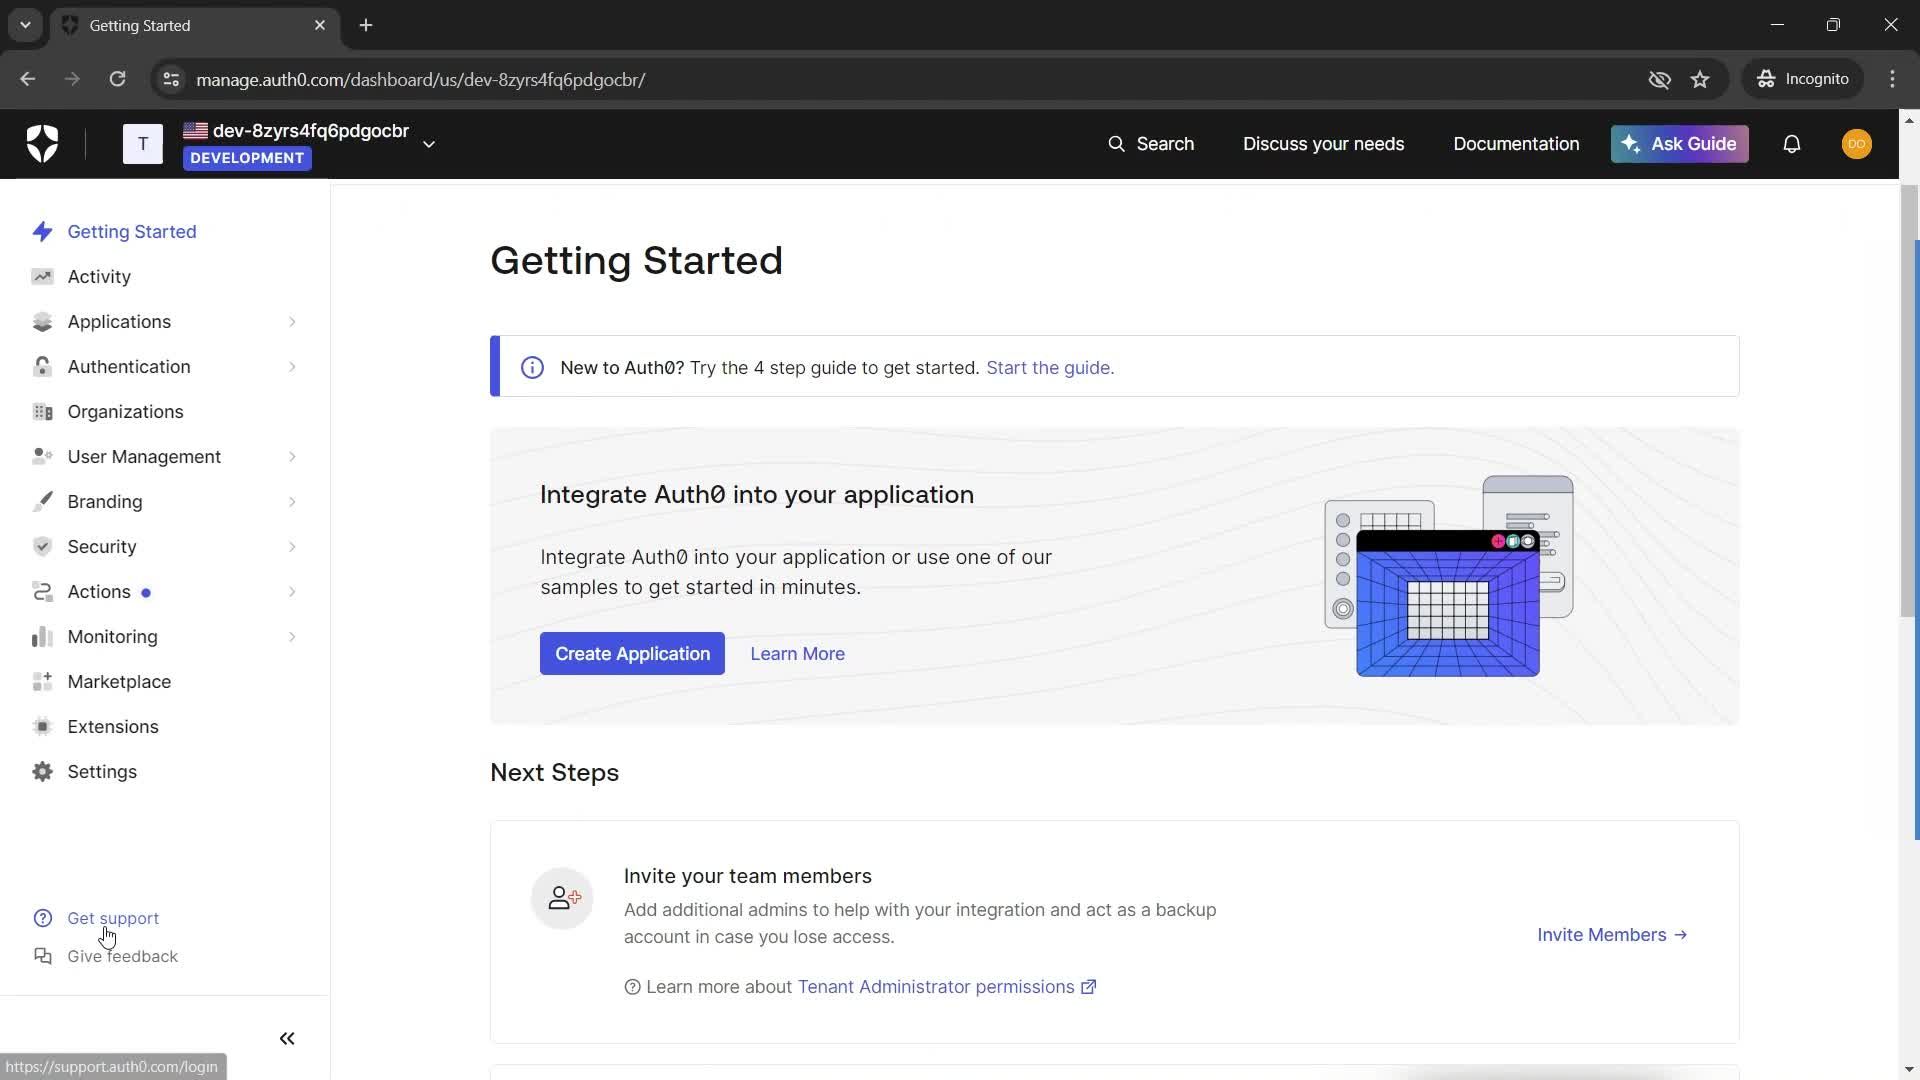
Task: Click the tenant avatar letter T
Action: click(x=143, y=144)
